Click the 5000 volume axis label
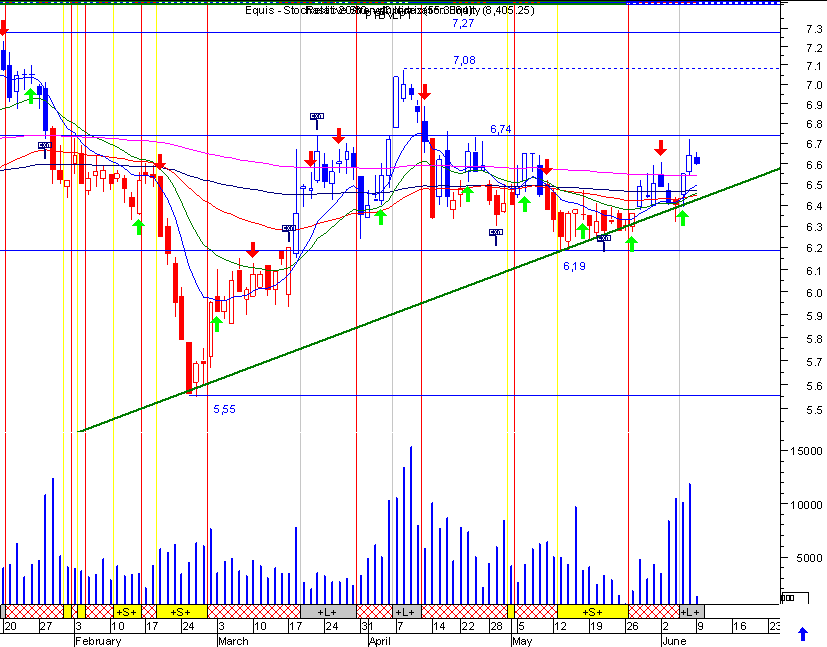This screenshot has width=827, height=647. (810, 558)
